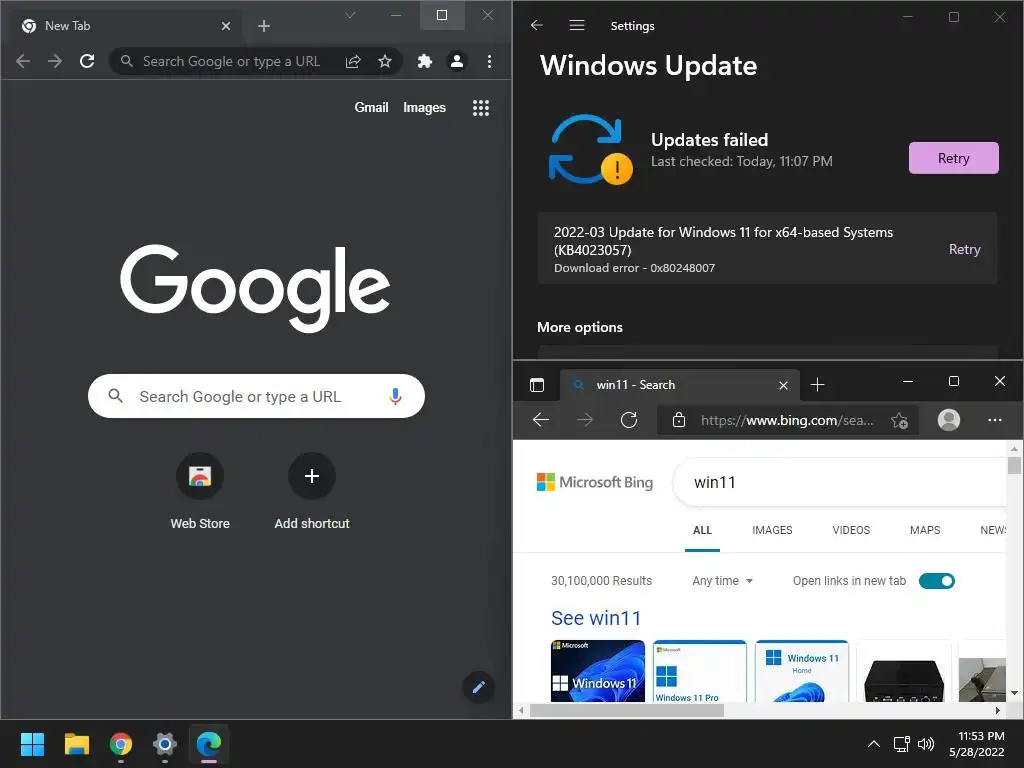Close the New Tab tab in Chrome
The width and height of the screenshot is (1024, 768).
(226, 26)
